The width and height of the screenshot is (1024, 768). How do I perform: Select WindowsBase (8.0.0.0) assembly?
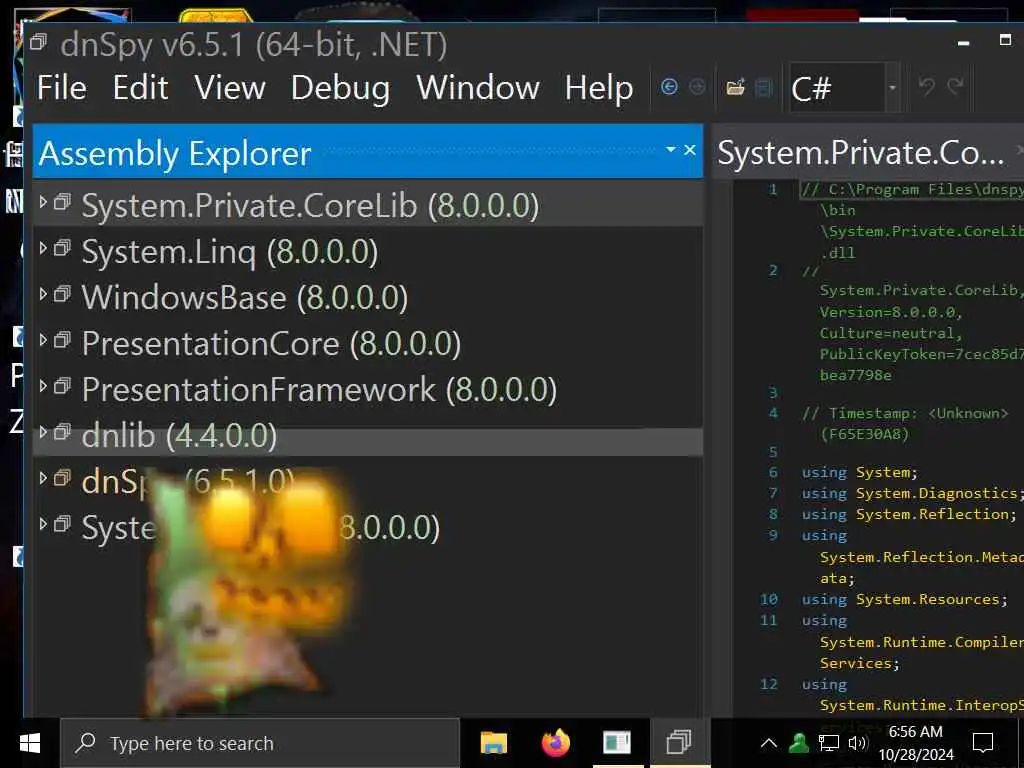click(245, 298)
